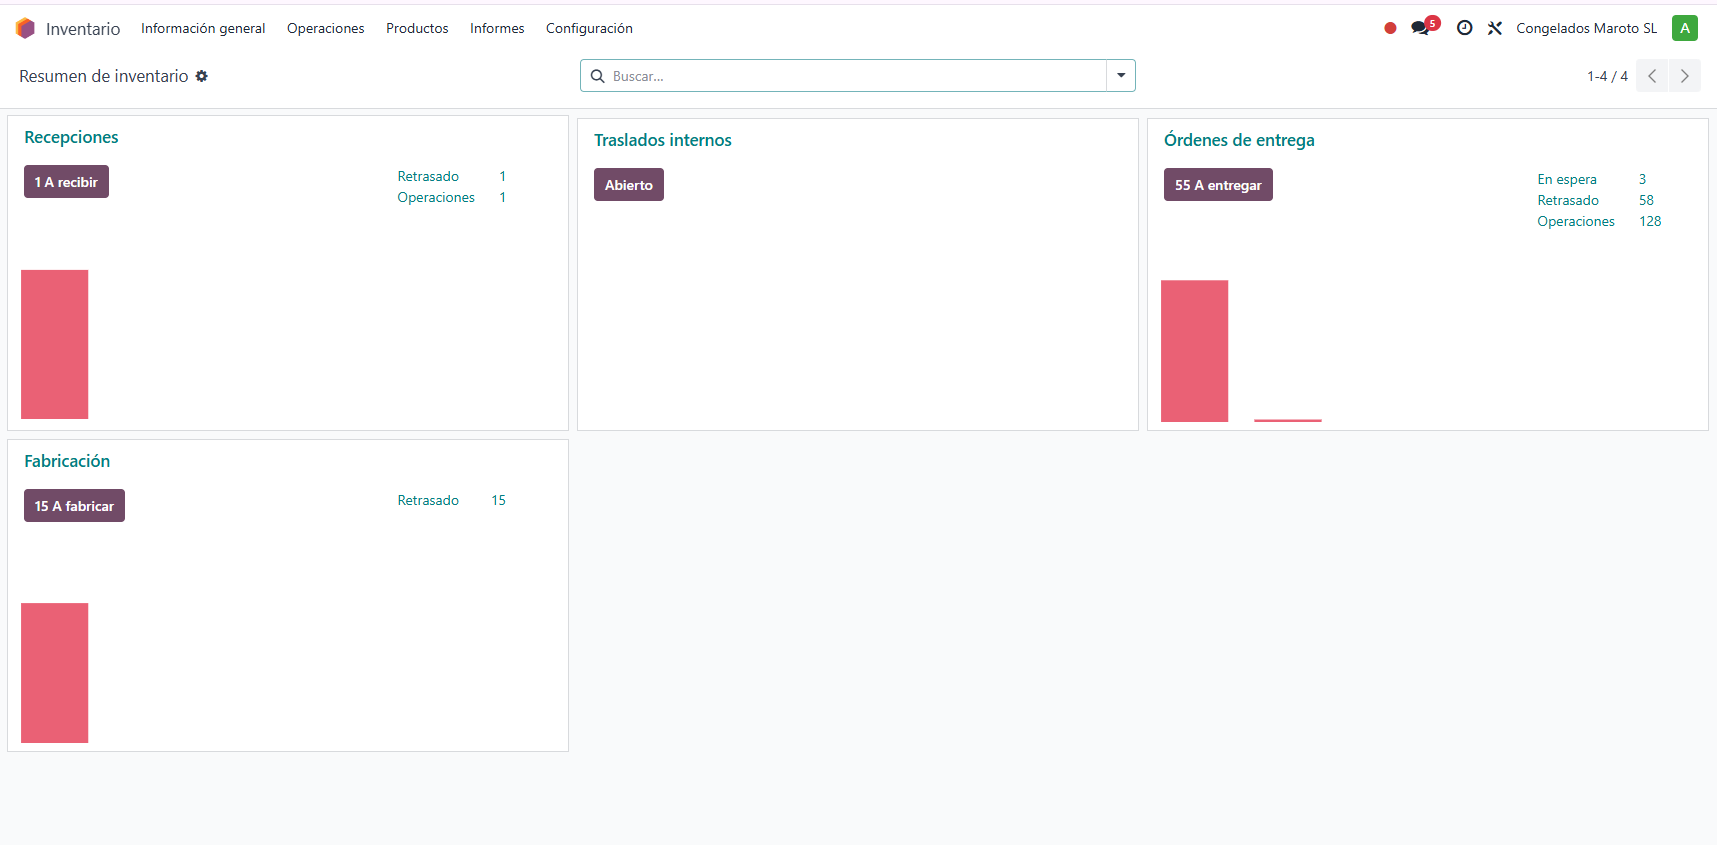The image size is (1717, 845).
Task: Click the red bar in Recepciones chart
Action: pos(55,344)
